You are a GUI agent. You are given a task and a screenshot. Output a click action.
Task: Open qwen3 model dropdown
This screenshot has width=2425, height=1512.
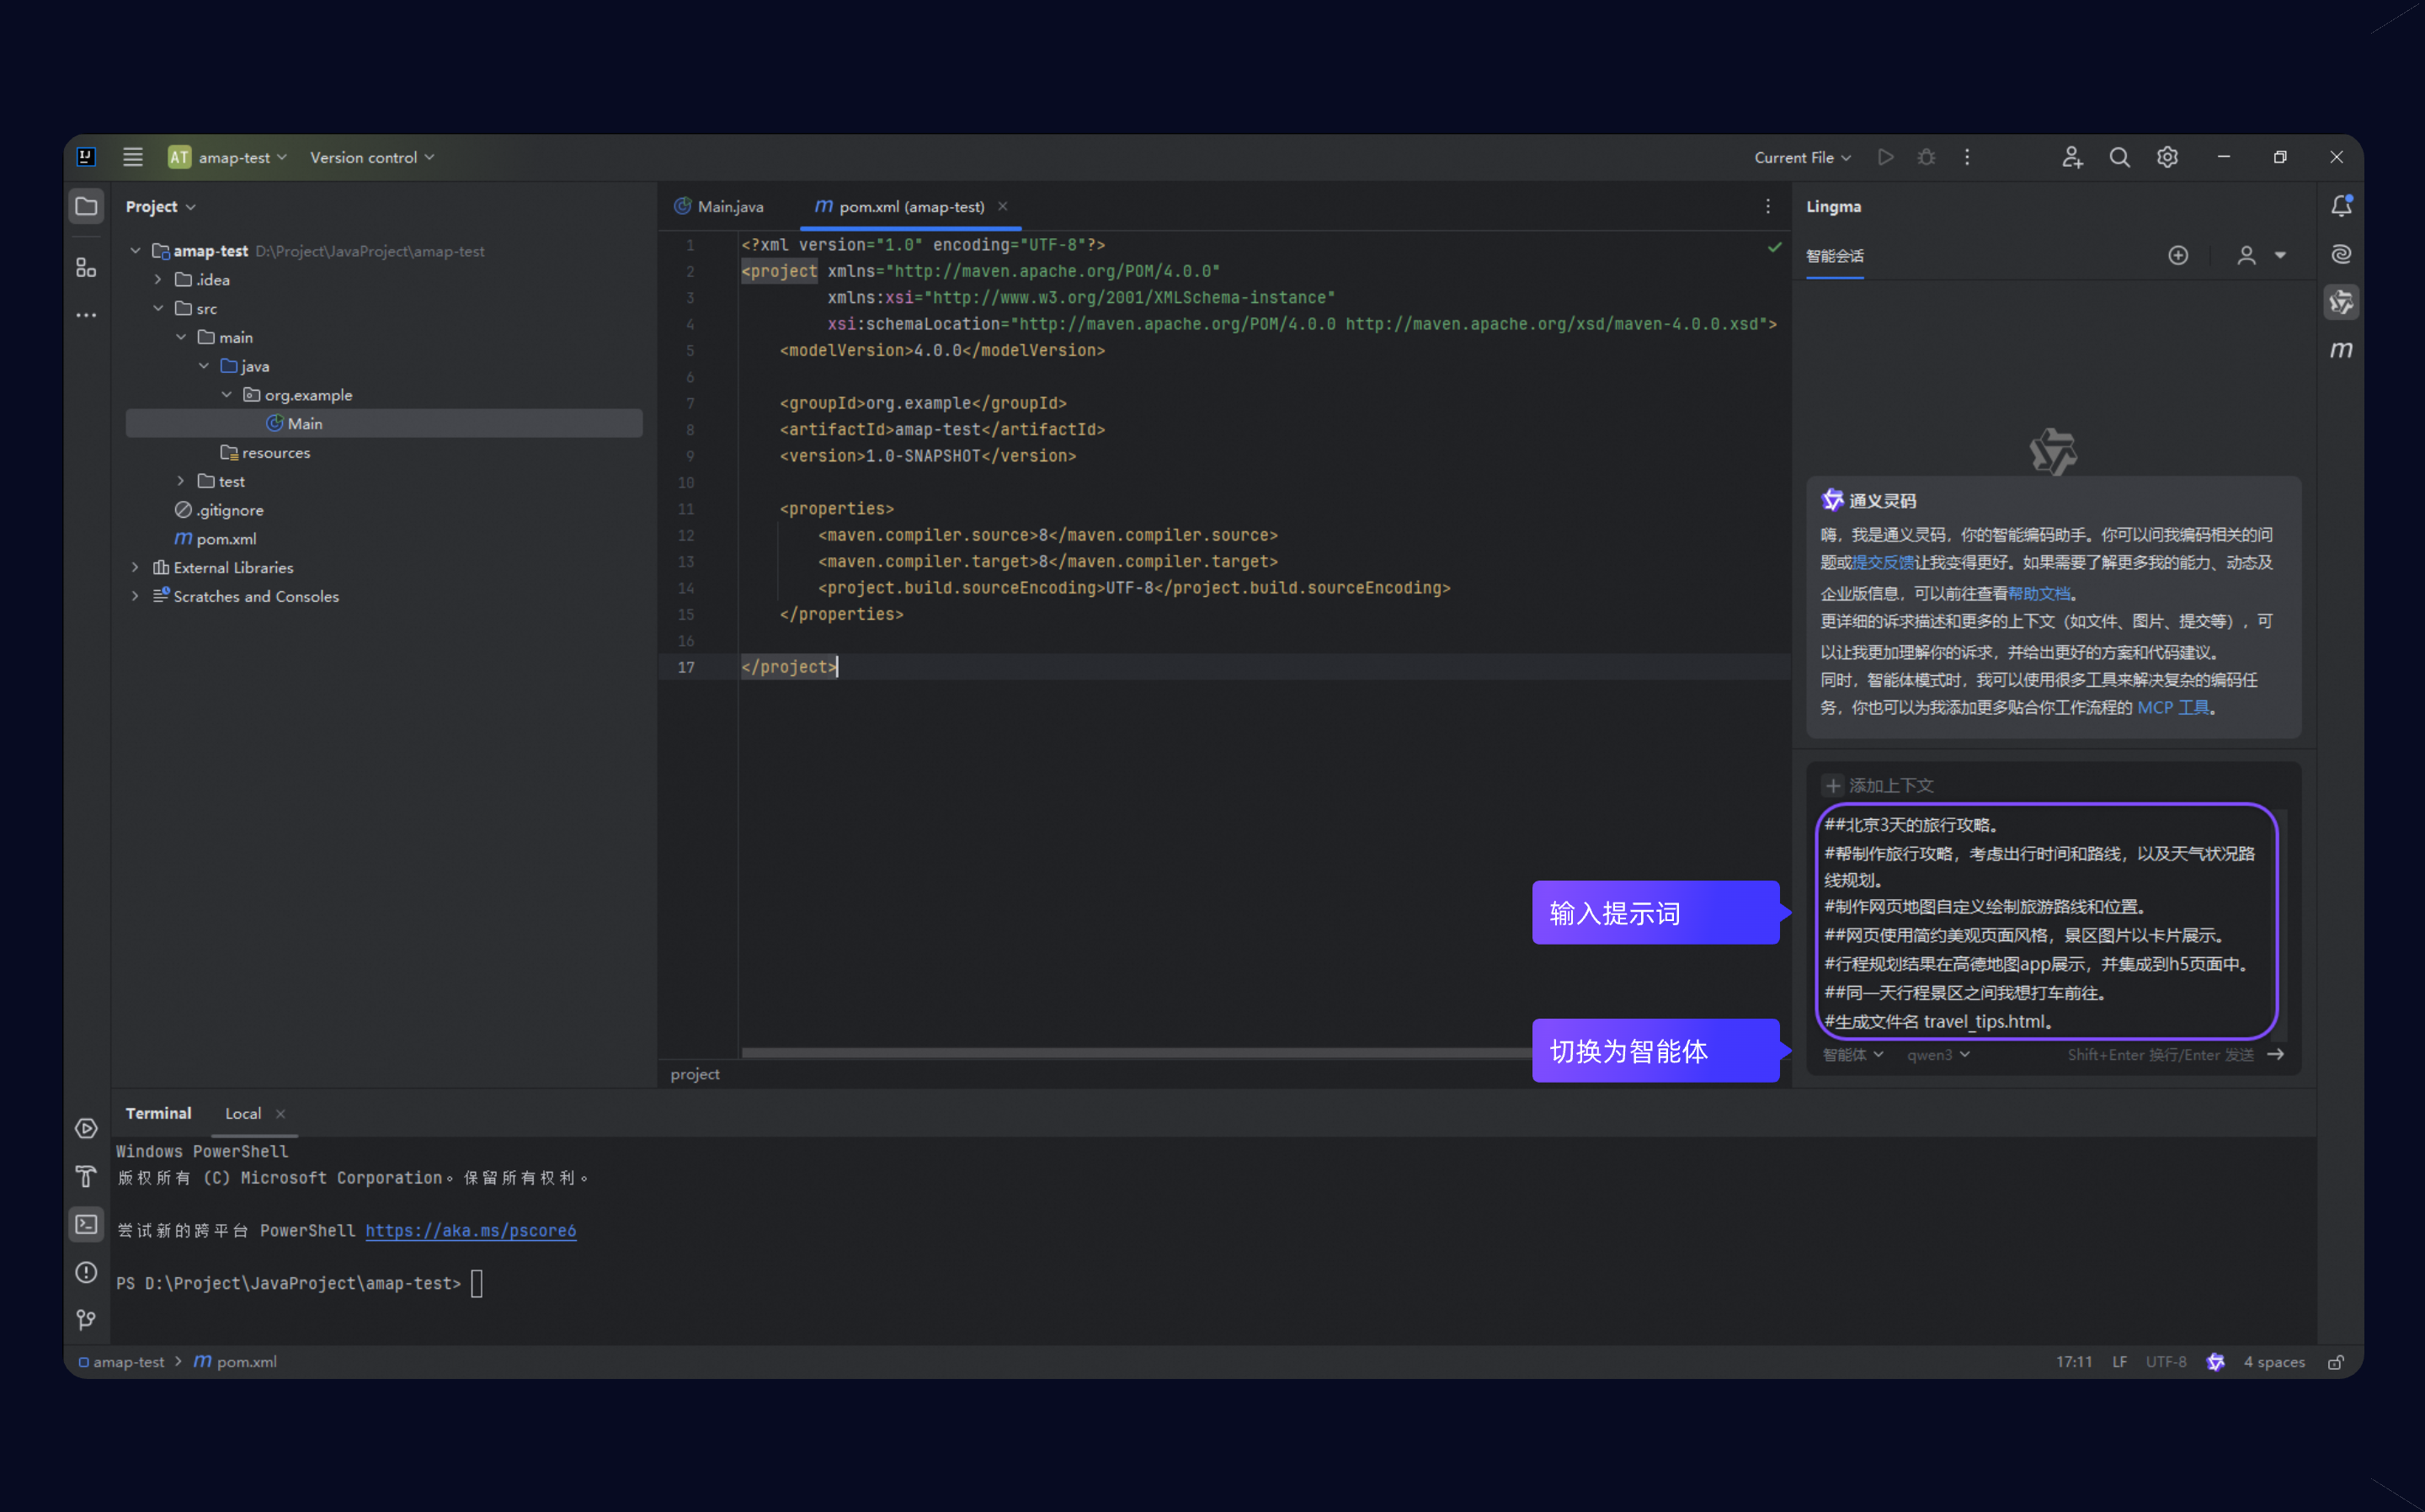tap(1938, 1054)
